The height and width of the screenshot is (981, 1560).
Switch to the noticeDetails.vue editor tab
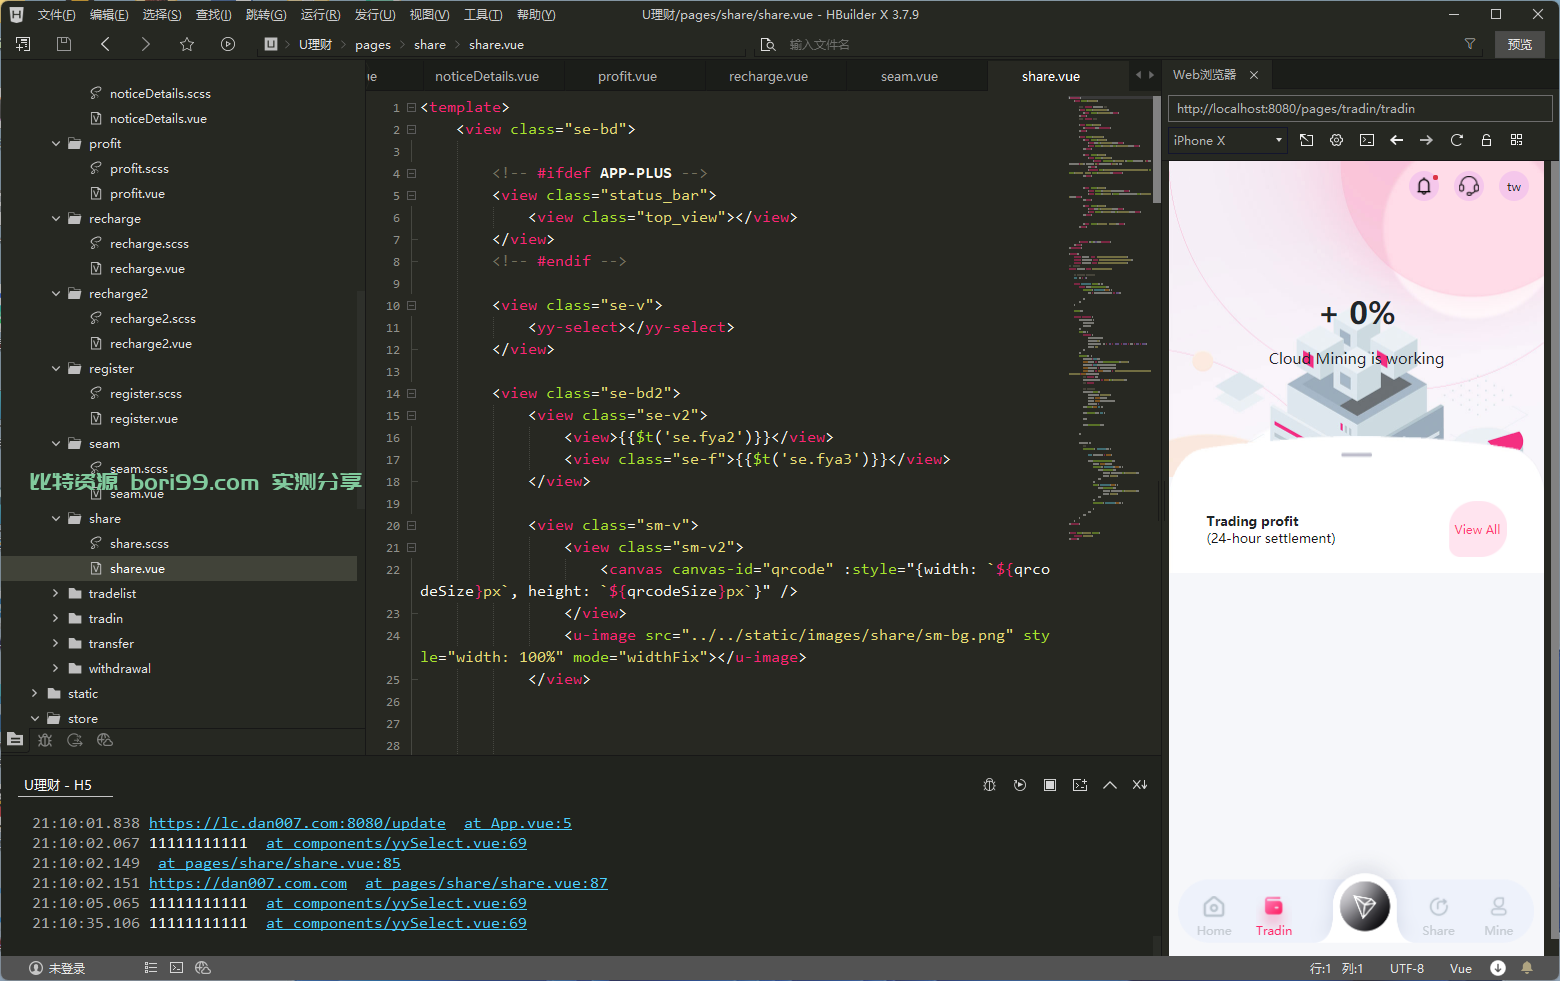[487, 76]
